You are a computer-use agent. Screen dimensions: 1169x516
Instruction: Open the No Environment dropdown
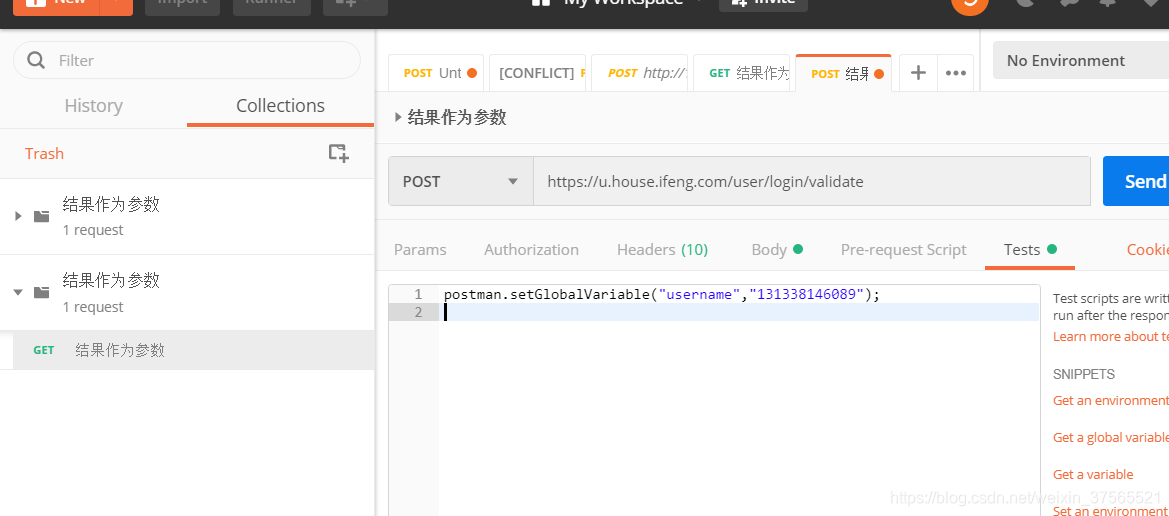pos(1081,60)
